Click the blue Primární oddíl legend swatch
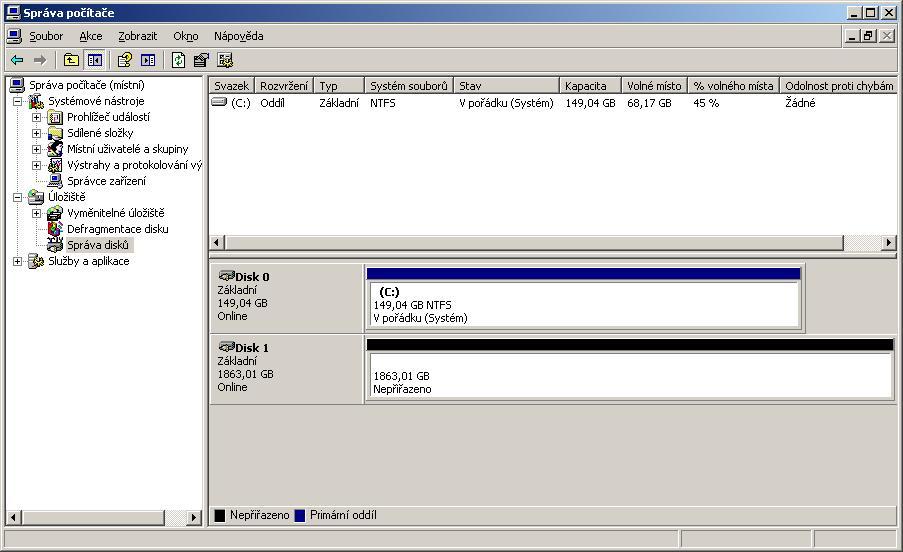This screenshot has width=903, height=552. click(x=299, y=515)
